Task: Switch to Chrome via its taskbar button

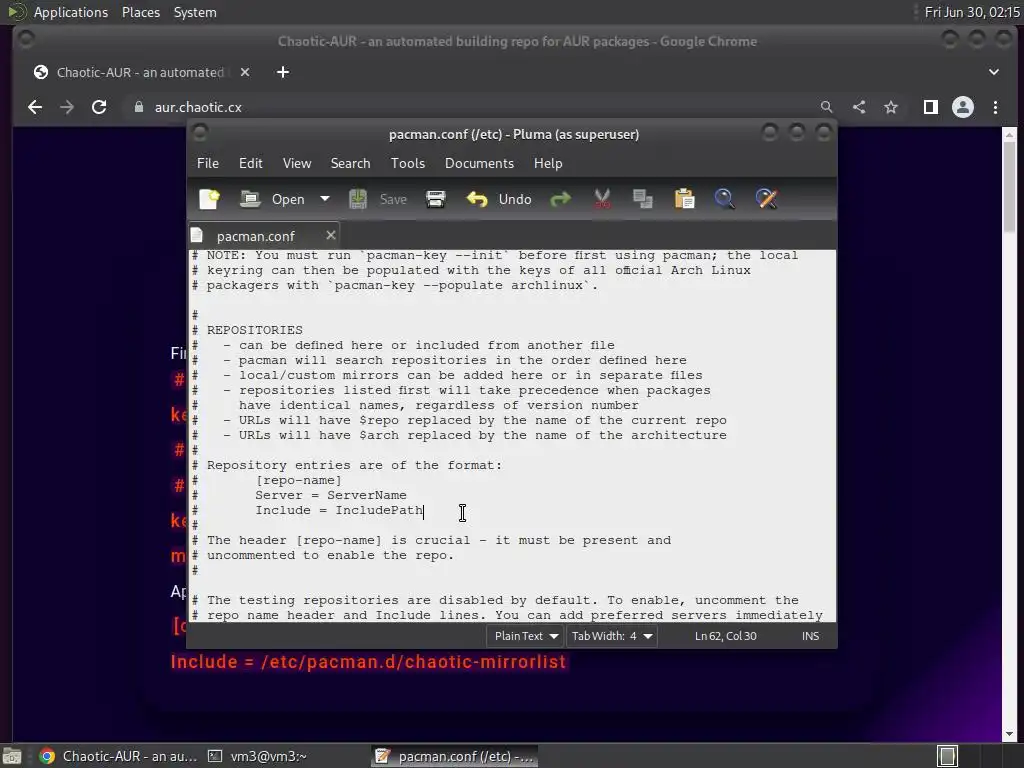Action: coord(118,756)
